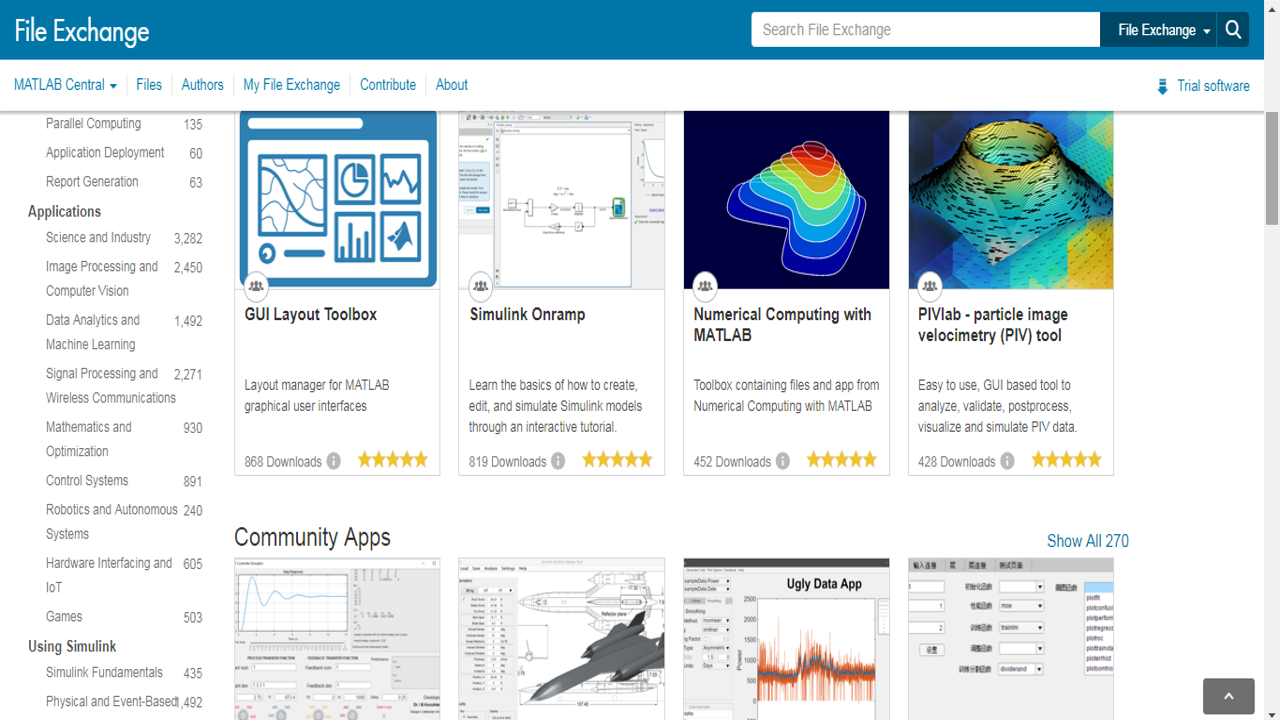Click the Trial software link
The width and height of the screenshot is (1280, 720).
point(1213,86)
